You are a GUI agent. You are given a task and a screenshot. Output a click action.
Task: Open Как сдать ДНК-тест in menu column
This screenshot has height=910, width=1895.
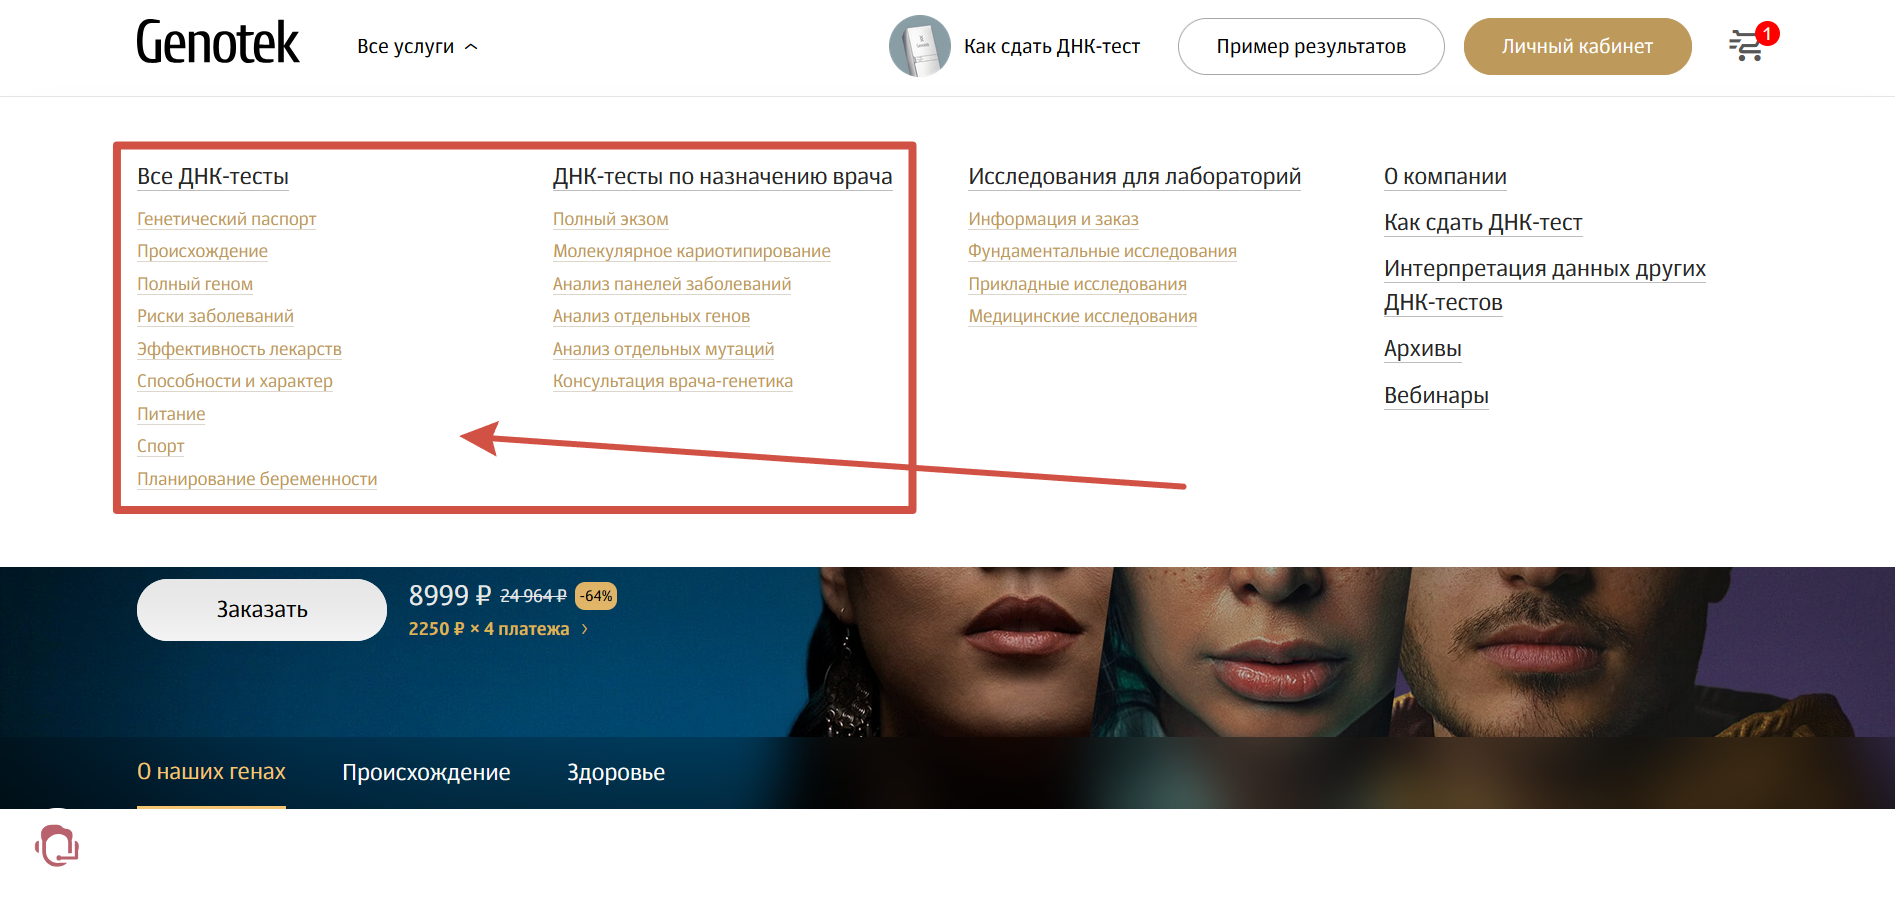pos(1483,223)
